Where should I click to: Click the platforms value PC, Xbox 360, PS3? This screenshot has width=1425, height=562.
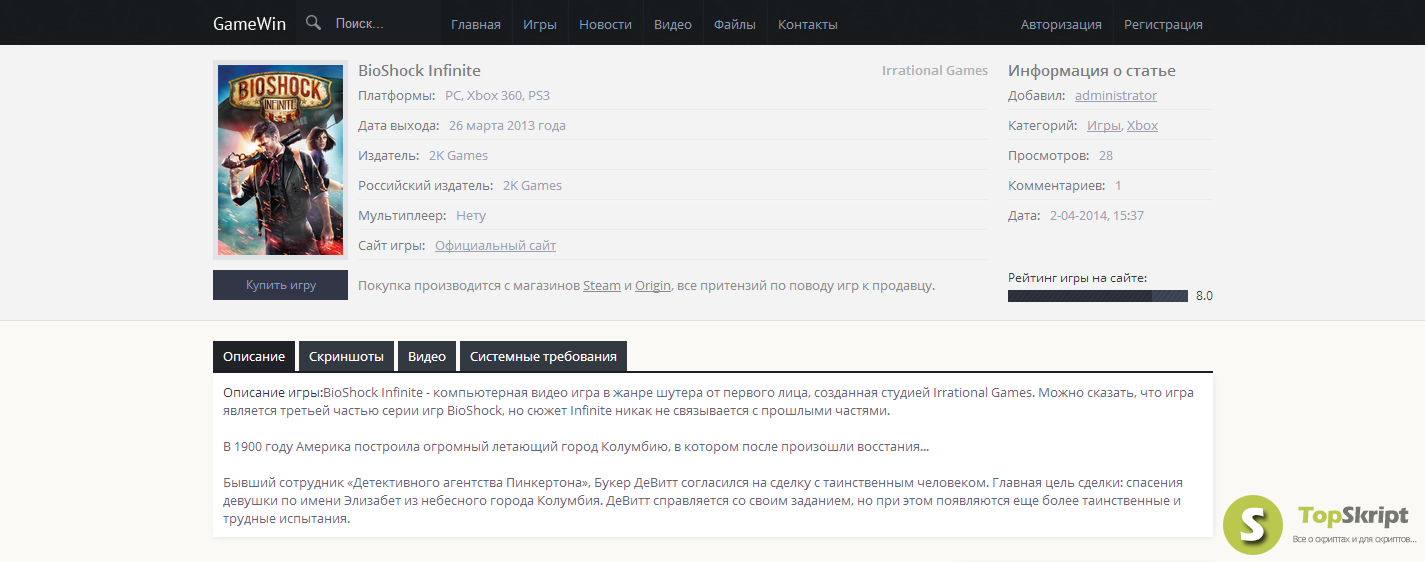(497, 95)
